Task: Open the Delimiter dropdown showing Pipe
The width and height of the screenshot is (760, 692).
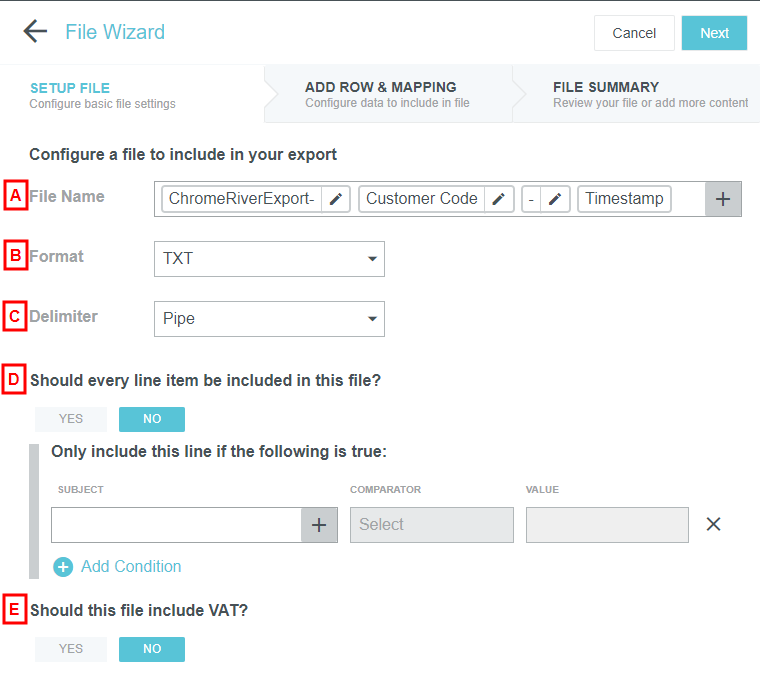Action: tap(269, 319)
